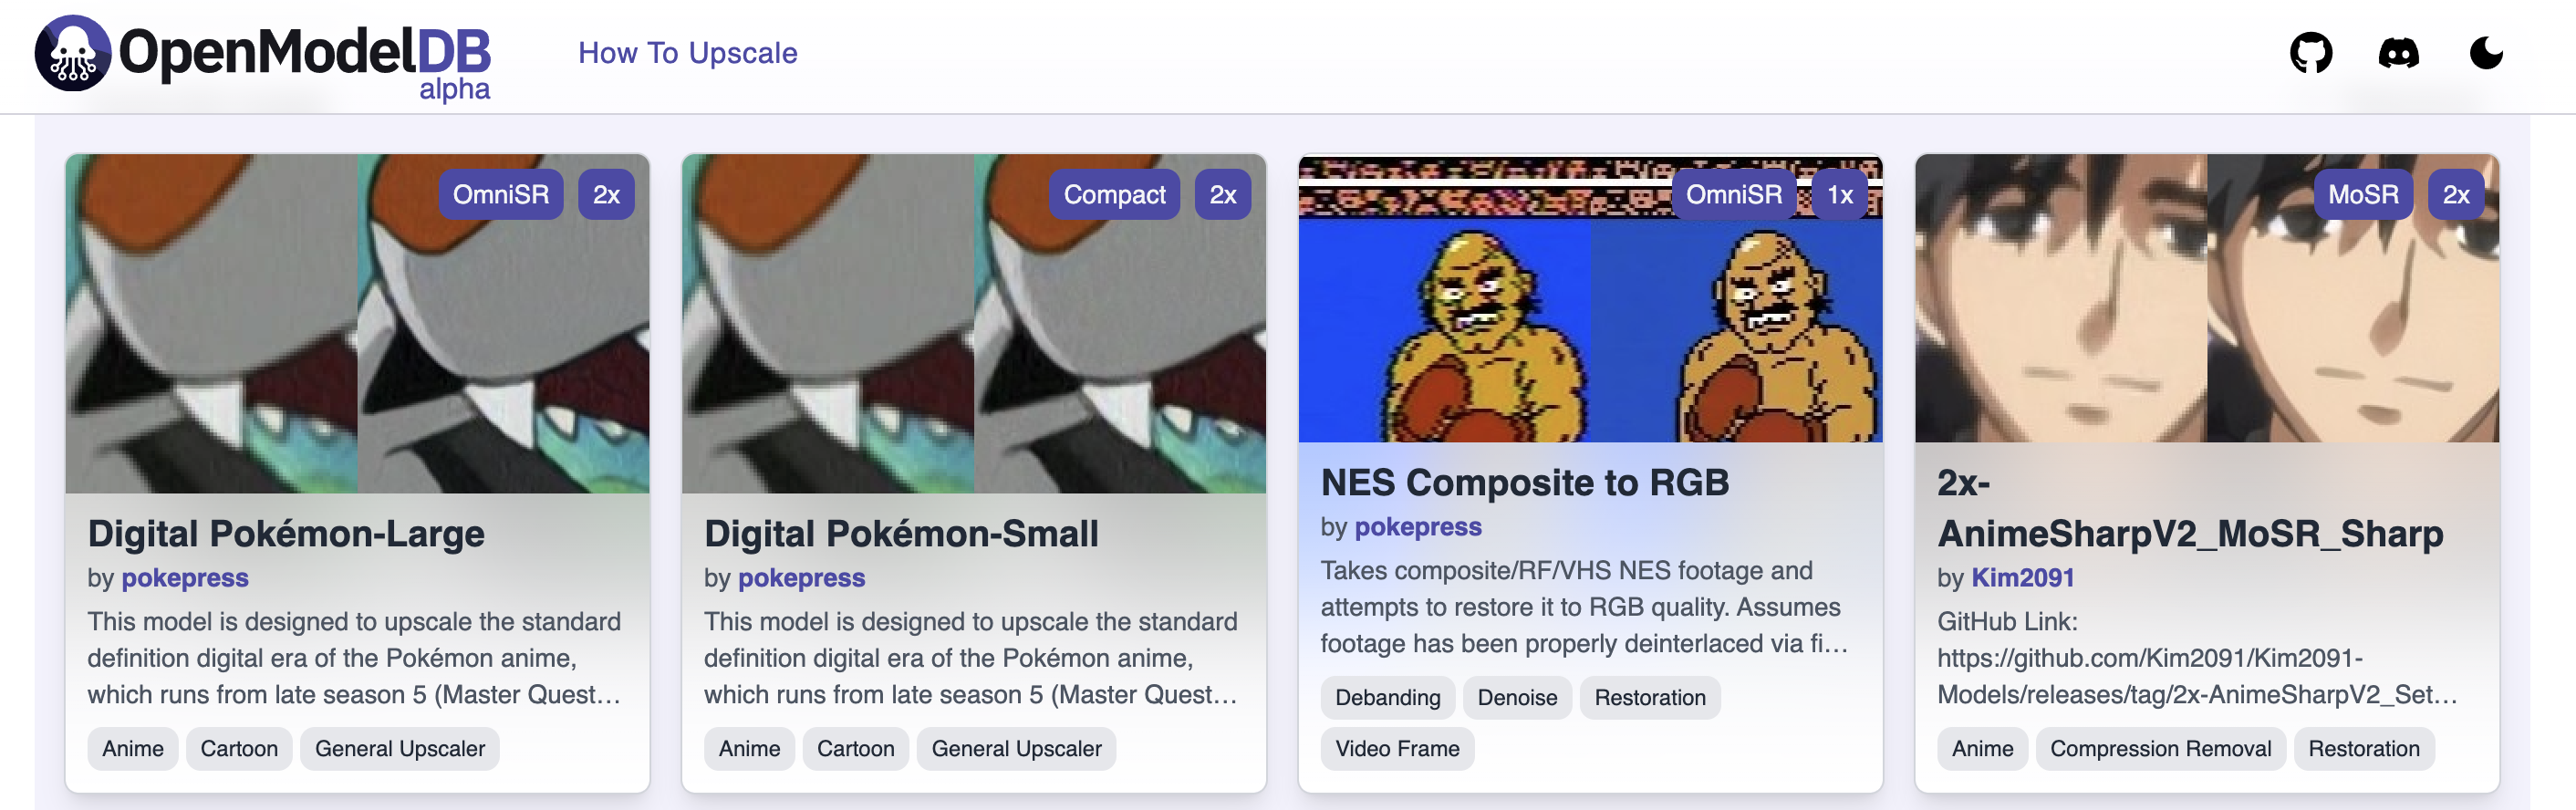Image resolution: width=2576 pixels, height=810 pixels.
Task: Click the MoSR architecture badge
Action: pos(2362,195)
